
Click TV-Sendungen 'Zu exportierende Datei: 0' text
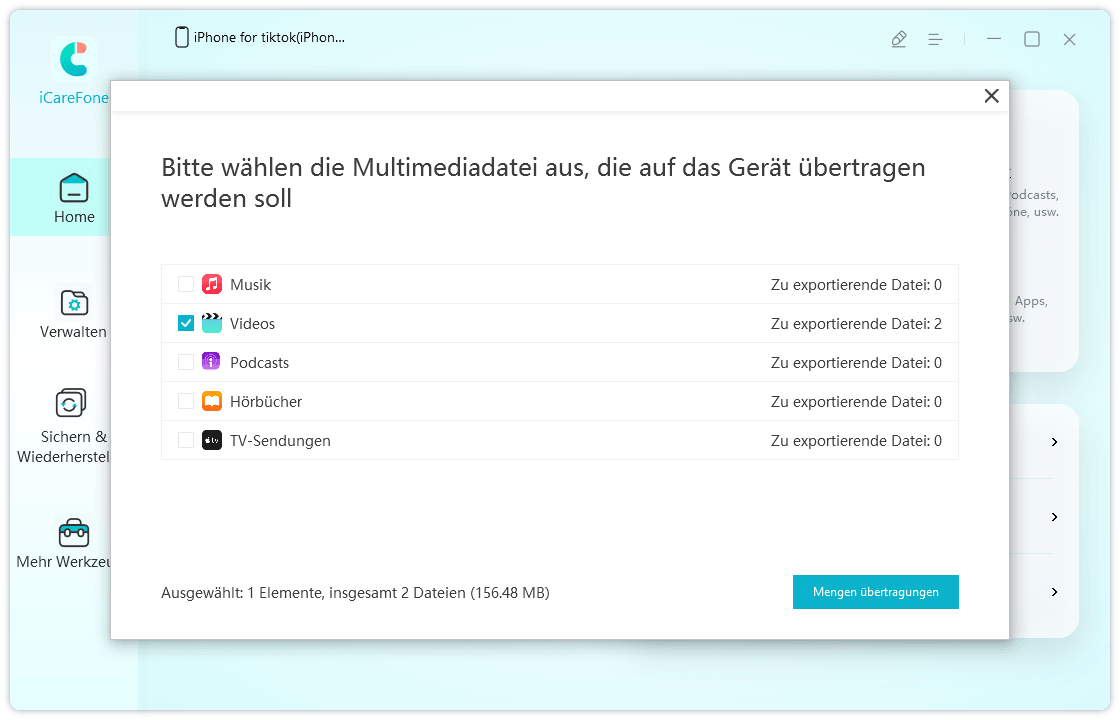pyautogui.click(x=856, y=441)
